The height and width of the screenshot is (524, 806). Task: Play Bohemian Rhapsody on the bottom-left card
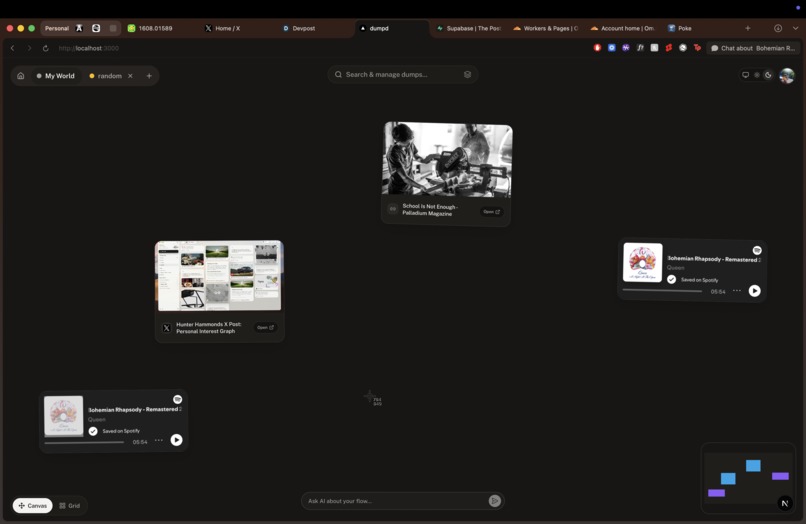click(176, 440)
